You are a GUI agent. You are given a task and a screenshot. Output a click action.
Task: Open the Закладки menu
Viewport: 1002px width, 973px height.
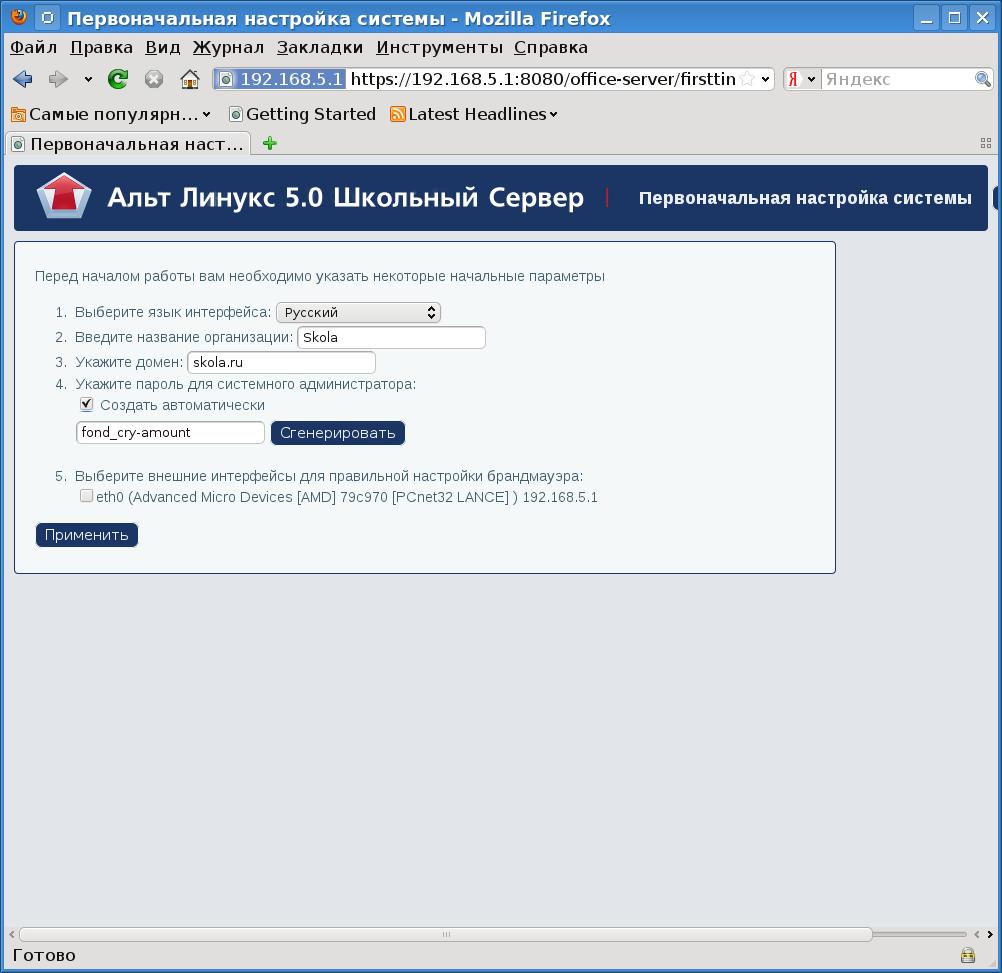coord(320,47)
